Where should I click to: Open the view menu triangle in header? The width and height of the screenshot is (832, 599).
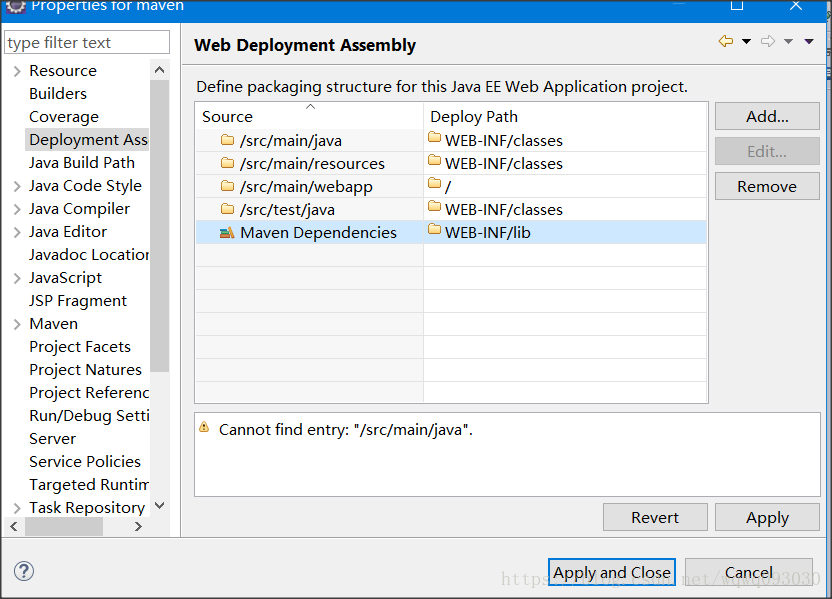coord(809,41)
